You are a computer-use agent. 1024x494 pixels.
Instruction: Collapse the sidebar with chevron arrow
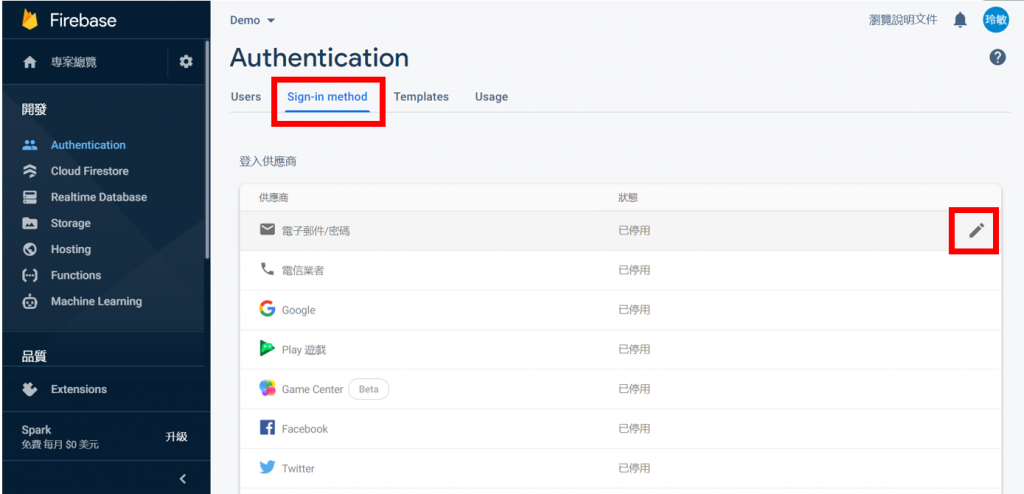184,479
